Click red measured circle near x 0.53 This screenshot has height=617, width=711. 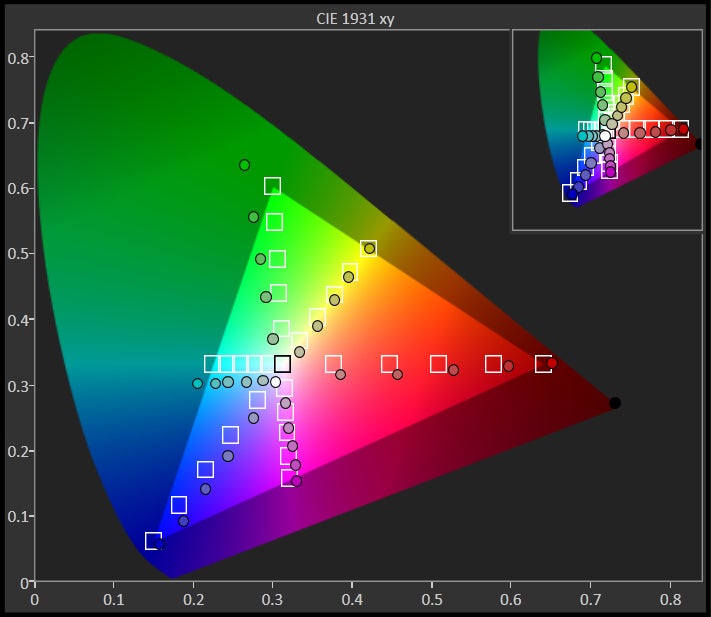453,370
